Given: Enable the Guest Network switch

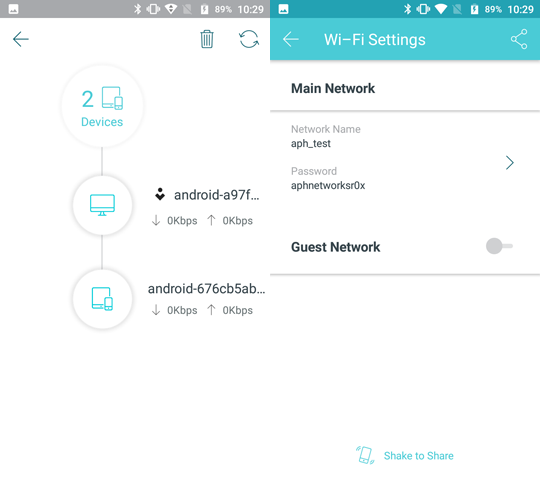Looking at the screenshot, I should pos(499,246).
